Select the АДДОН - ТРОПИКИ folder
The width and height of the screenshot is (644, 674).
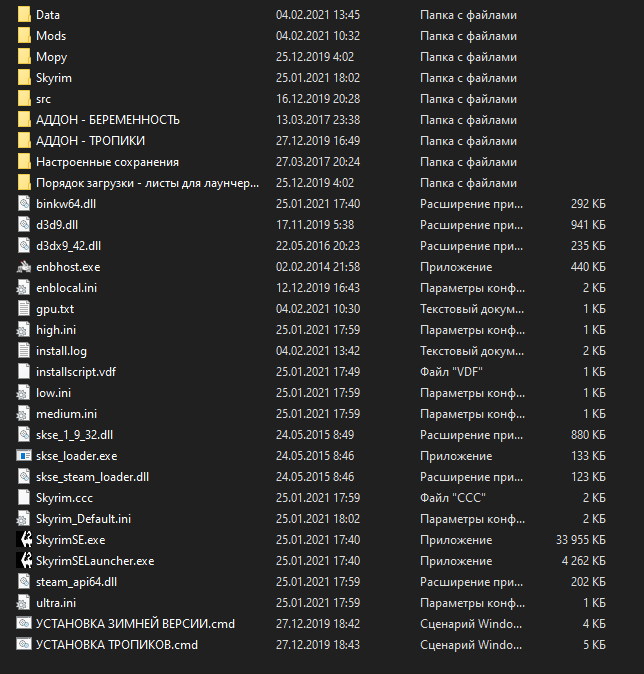(90, 141)
